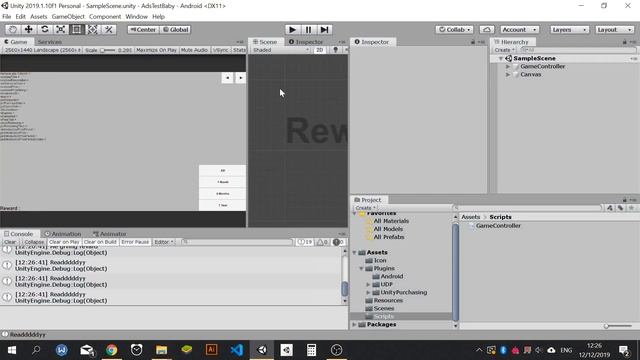Image resolution: width=640 pixels, height=360 pixels.
Task: Expand the Packages folder
Action: point(354,324)
